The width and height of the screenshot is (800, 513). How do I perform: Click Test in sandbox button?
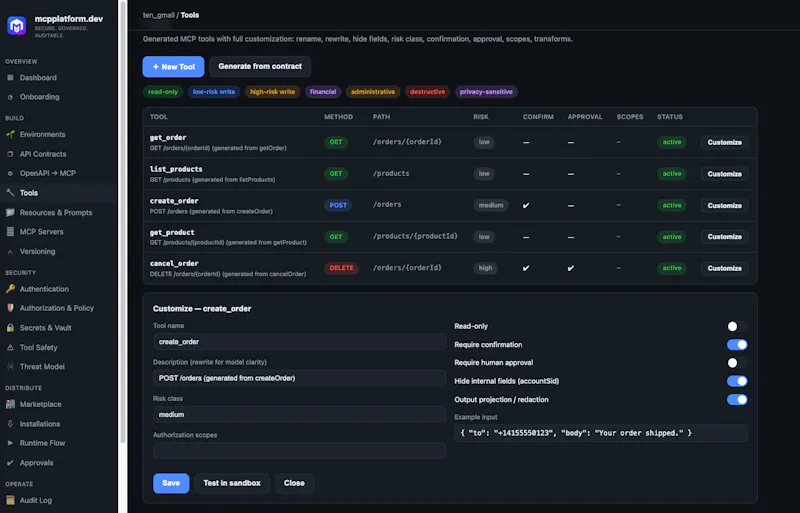tap(232, 483)
